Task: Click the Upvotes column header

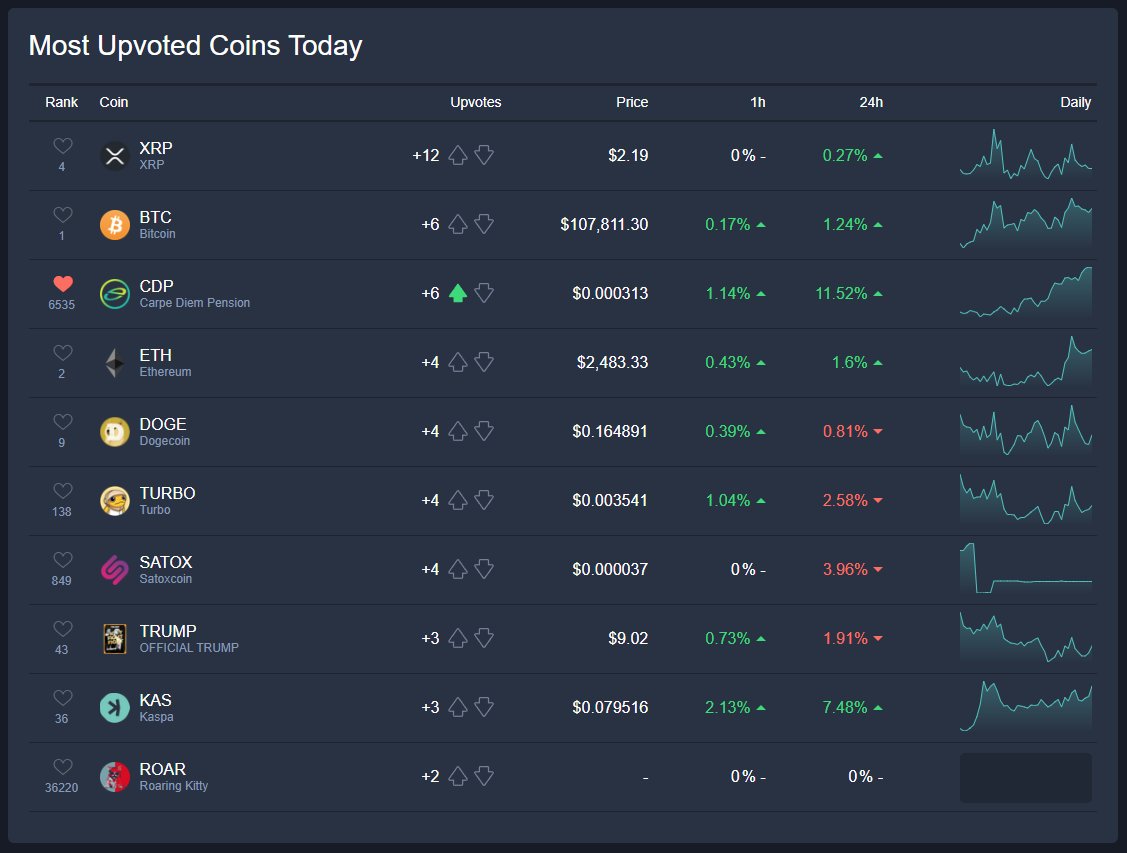Action: [476, 102]
